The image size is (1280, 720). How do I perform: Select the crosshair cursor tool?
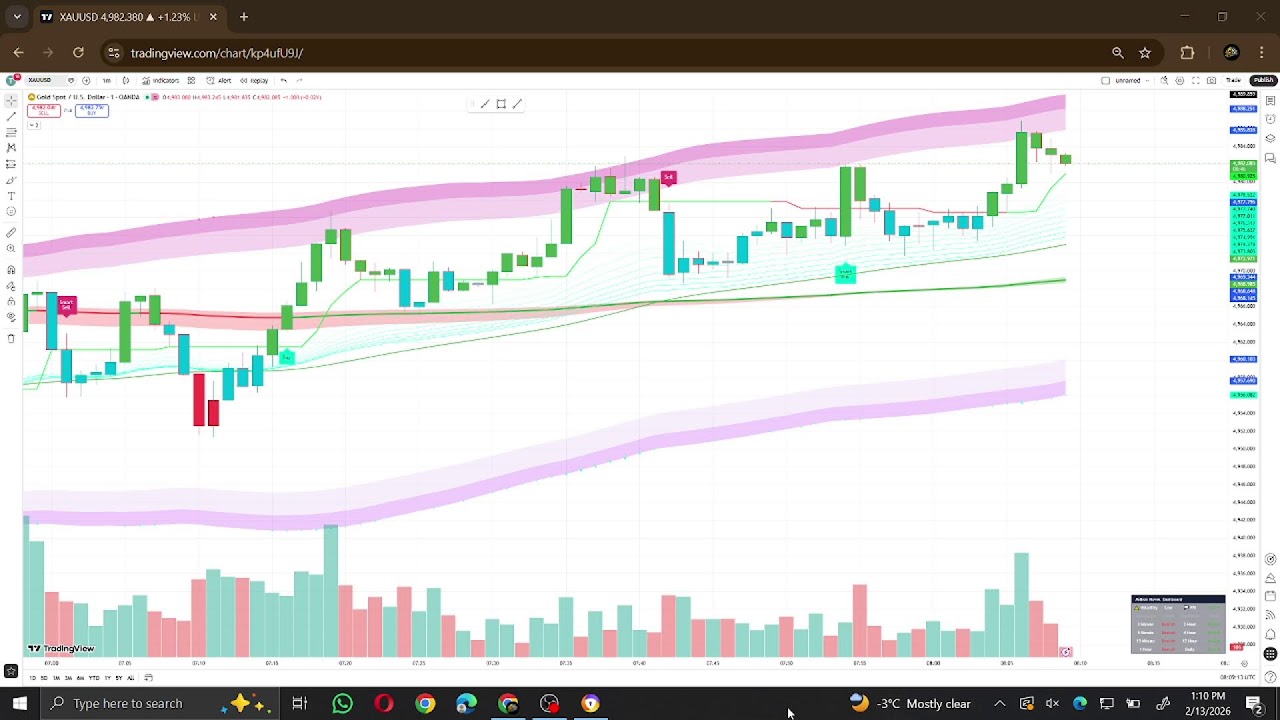pos(11,101)
